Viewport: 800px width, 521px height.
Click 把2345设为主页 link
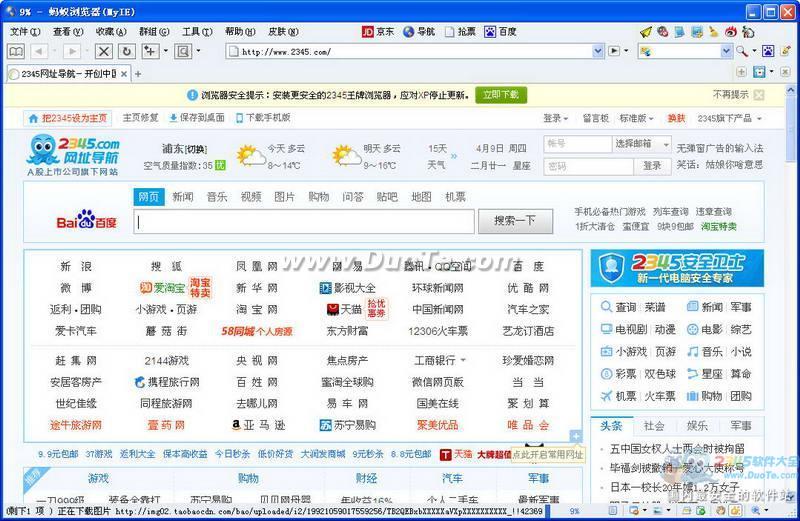click(68, 118)
